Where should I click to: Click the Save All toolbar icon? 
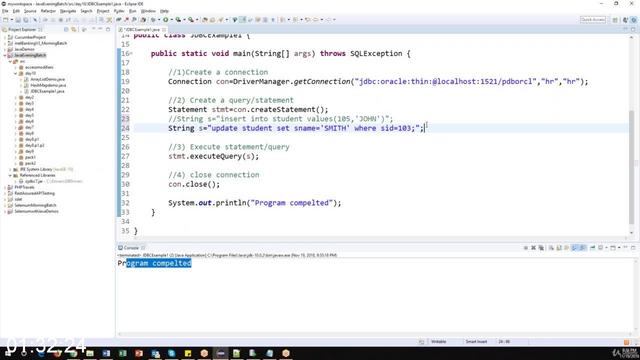(x=25, y=20)
